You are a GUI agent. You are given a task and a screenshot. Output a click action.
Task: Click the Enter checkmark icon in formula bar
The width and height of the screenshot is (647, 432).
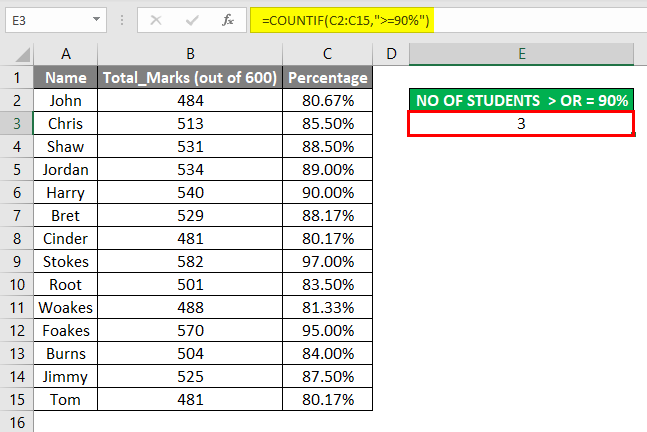(192, 20)
